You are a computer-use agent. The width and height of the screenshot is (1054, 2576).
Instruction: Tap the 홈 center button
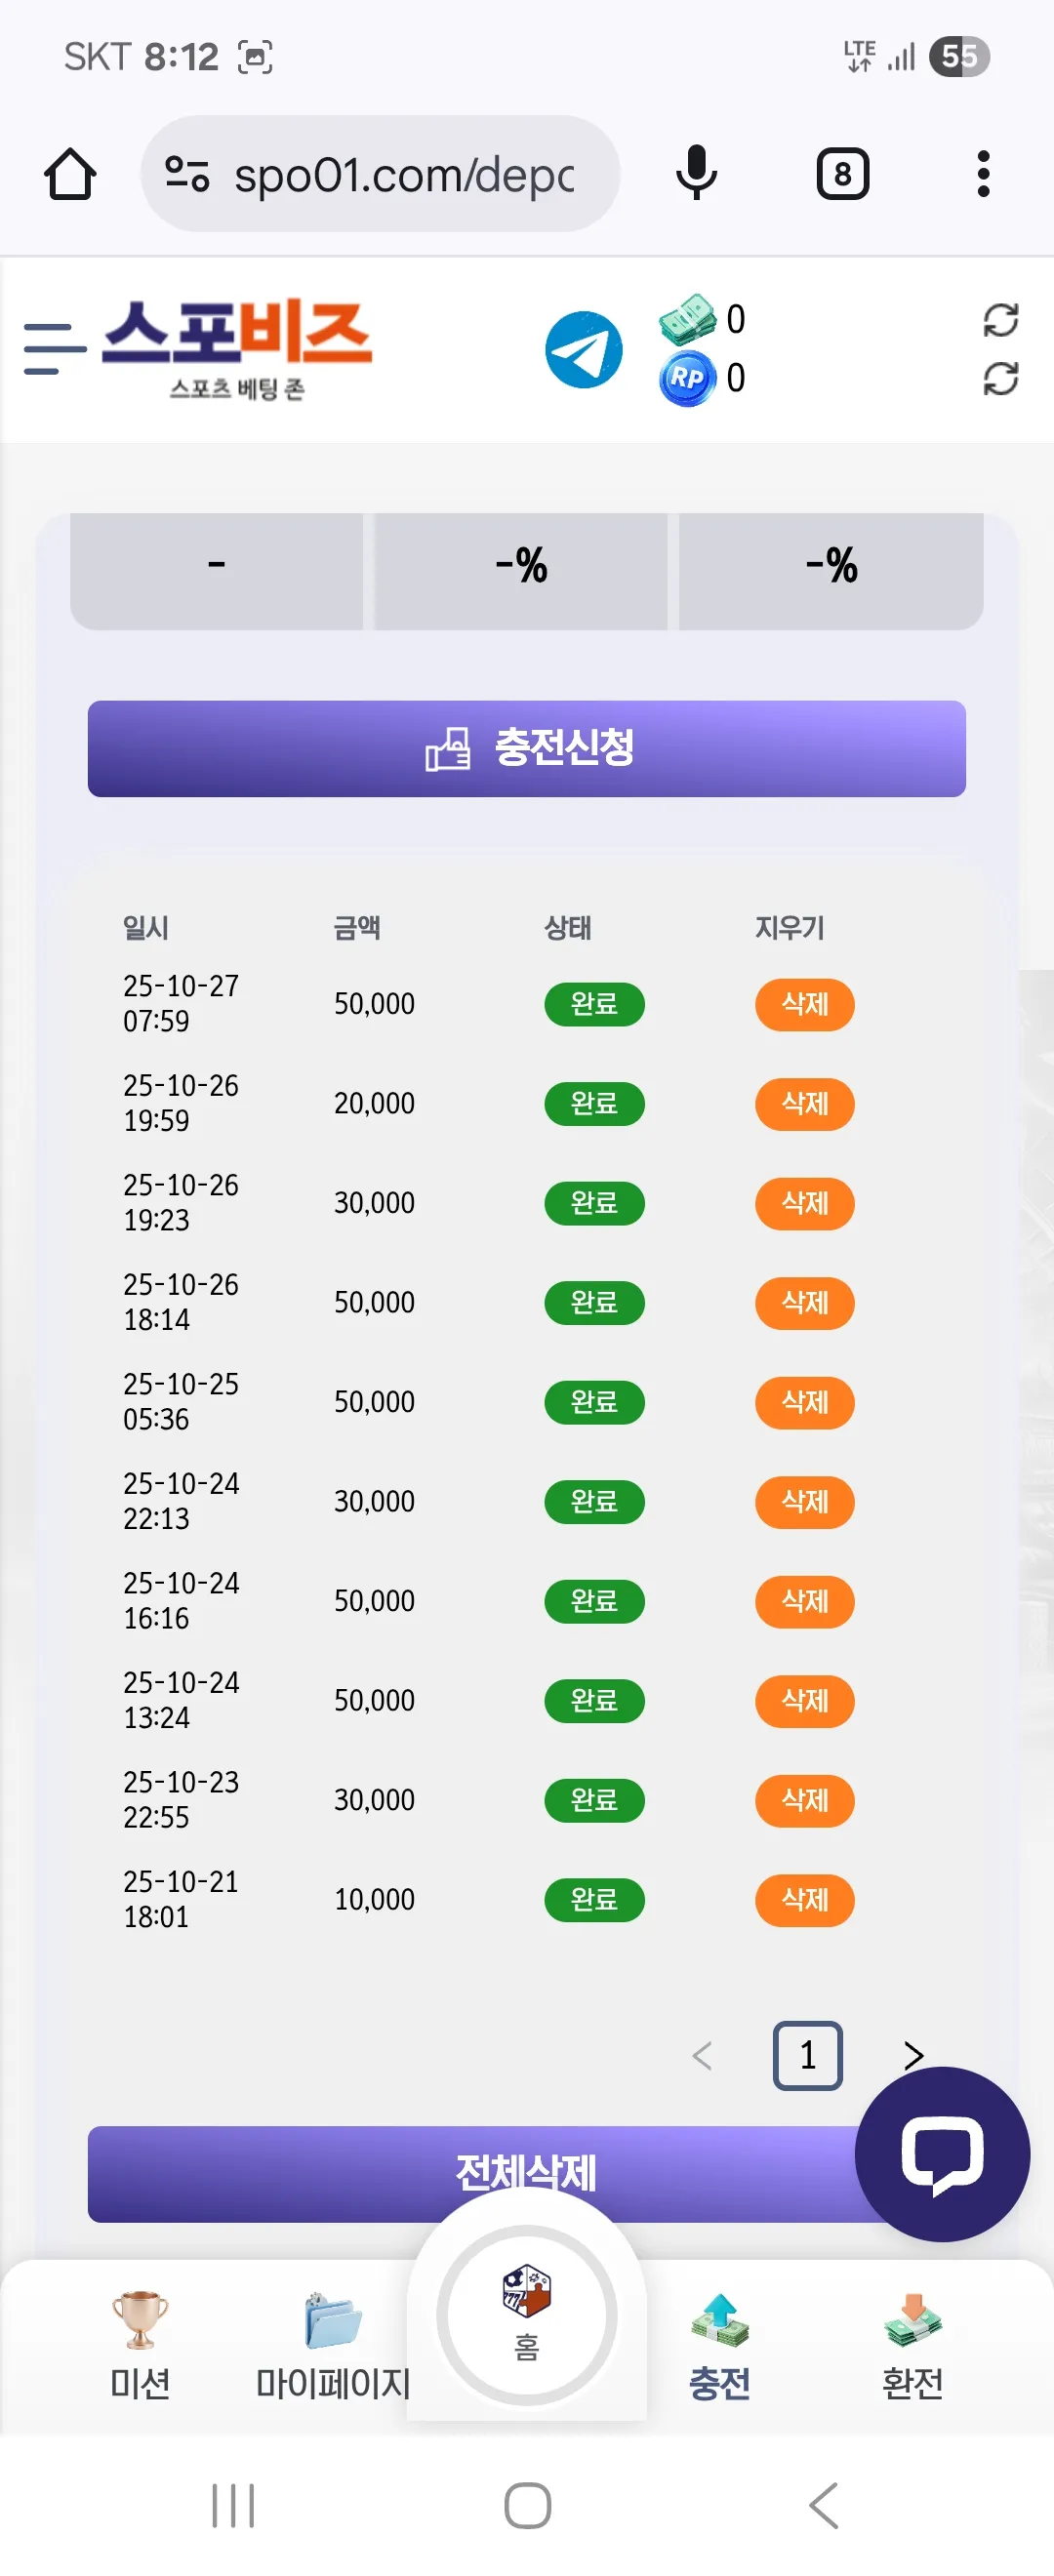[x=527, y=2315]
